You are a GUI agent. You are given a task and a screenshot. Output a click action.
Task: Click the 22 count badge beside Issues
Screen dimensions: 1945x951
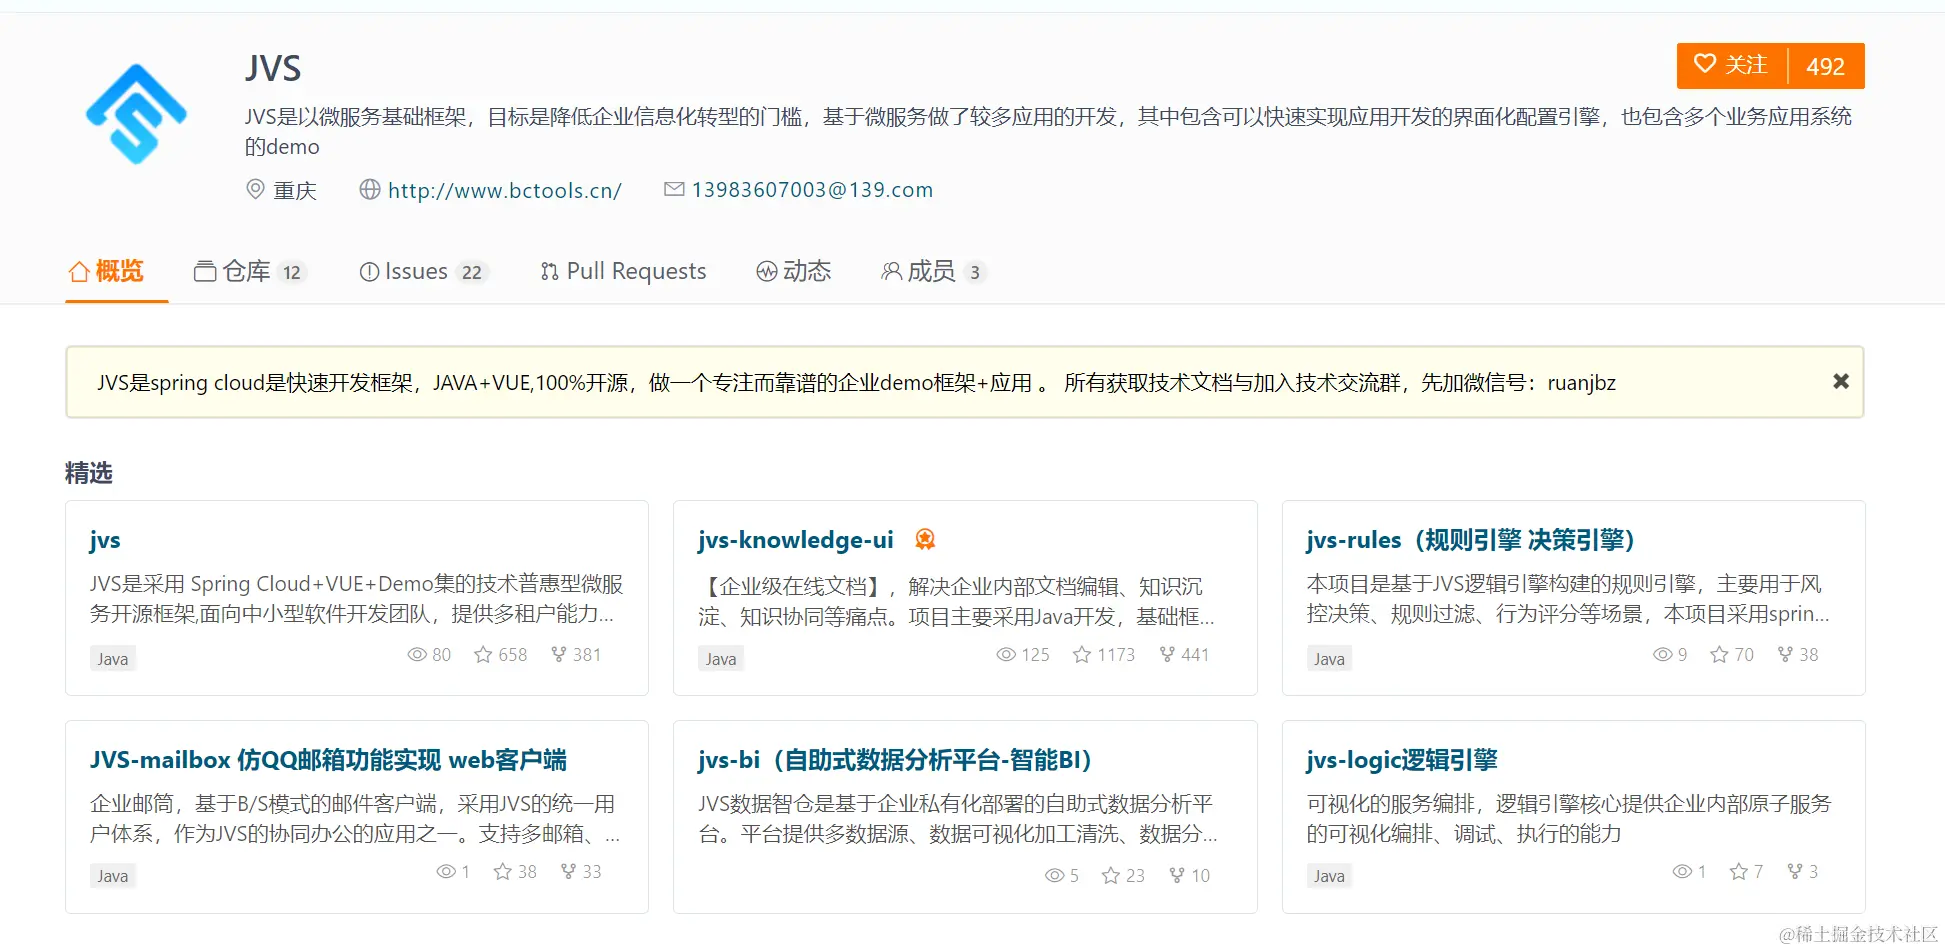472,272
